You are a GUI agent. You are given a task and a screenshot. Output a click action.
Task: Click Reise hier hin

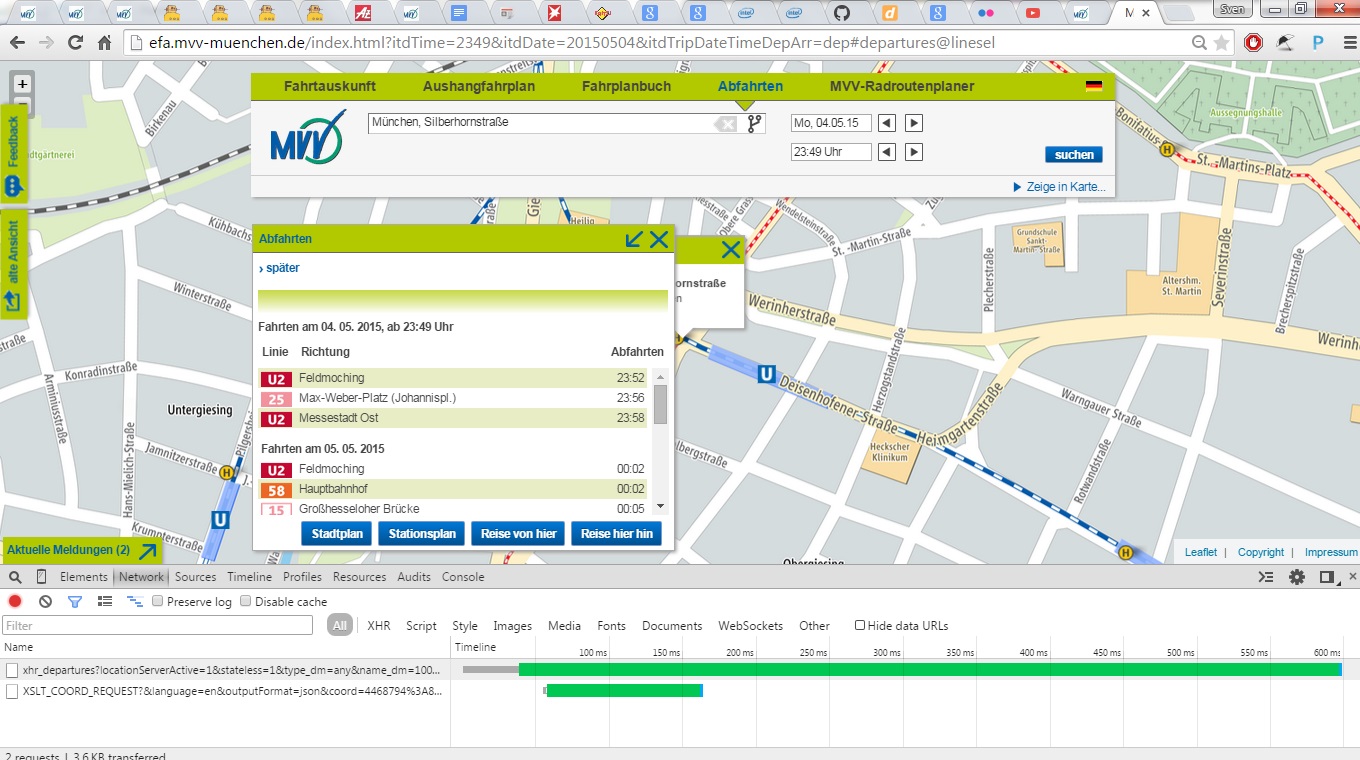pyautogui.click(x=617, y=534)
